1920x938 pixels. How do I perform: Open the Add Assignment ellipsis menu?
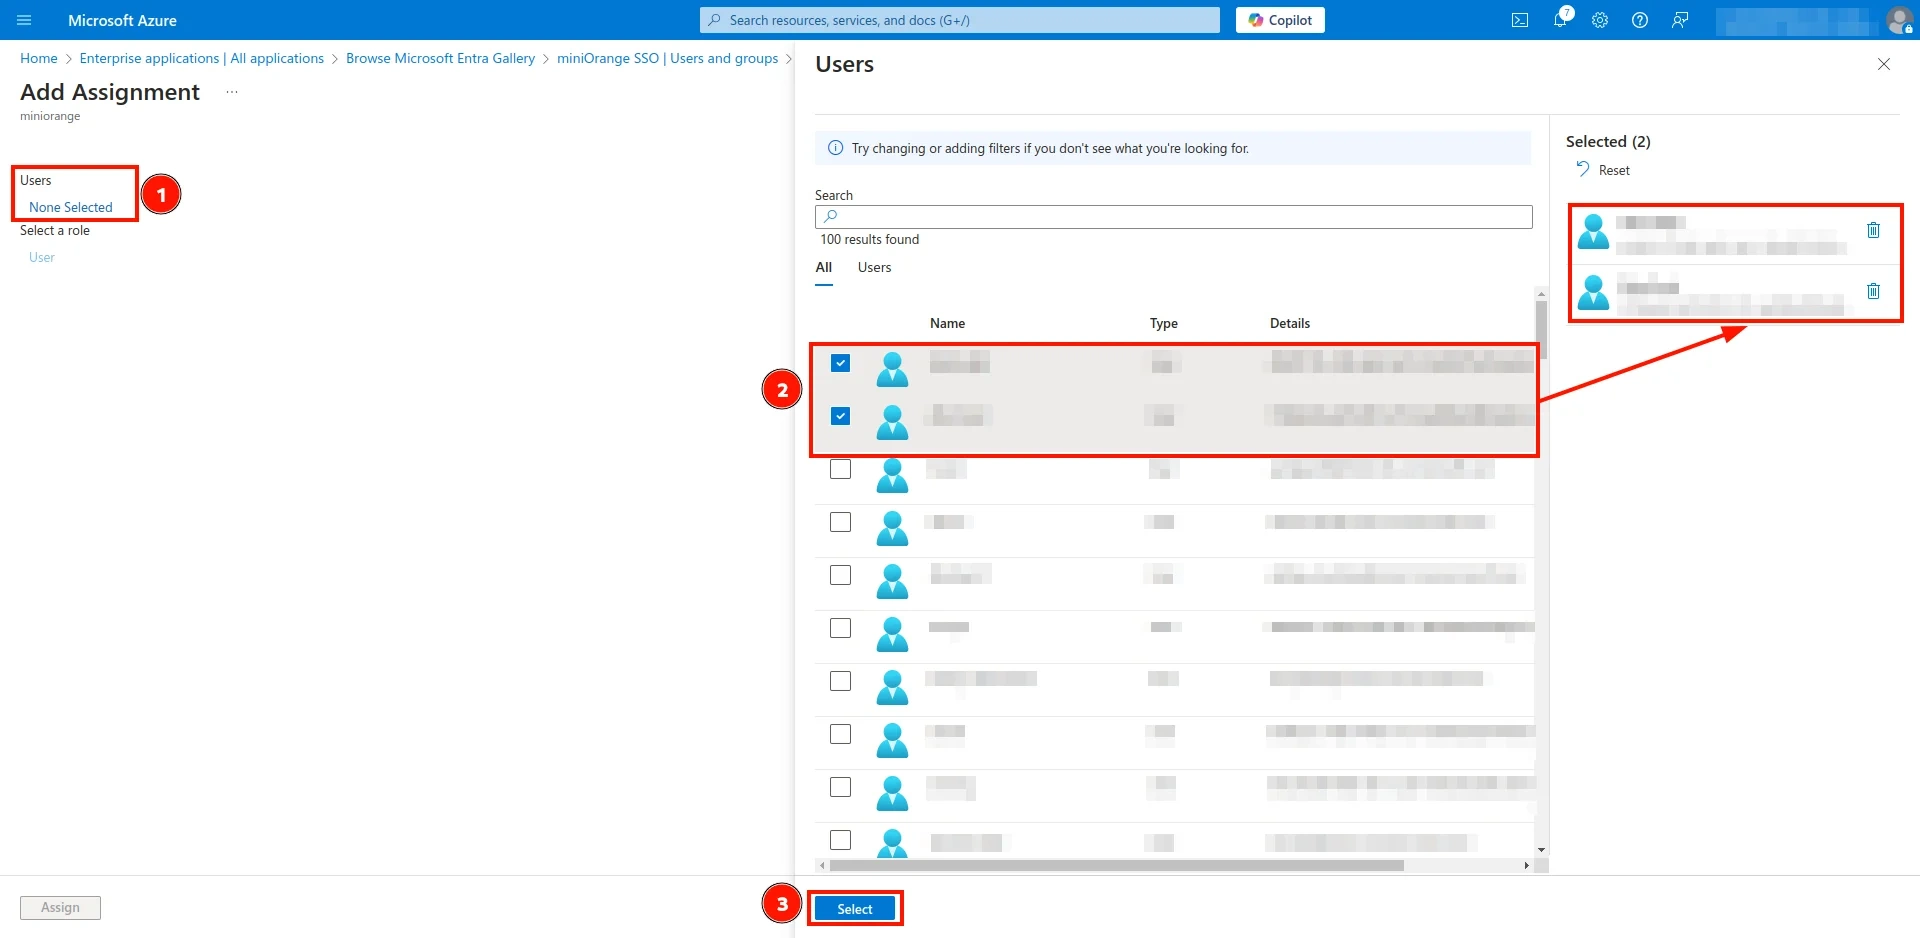click(231, 91)
